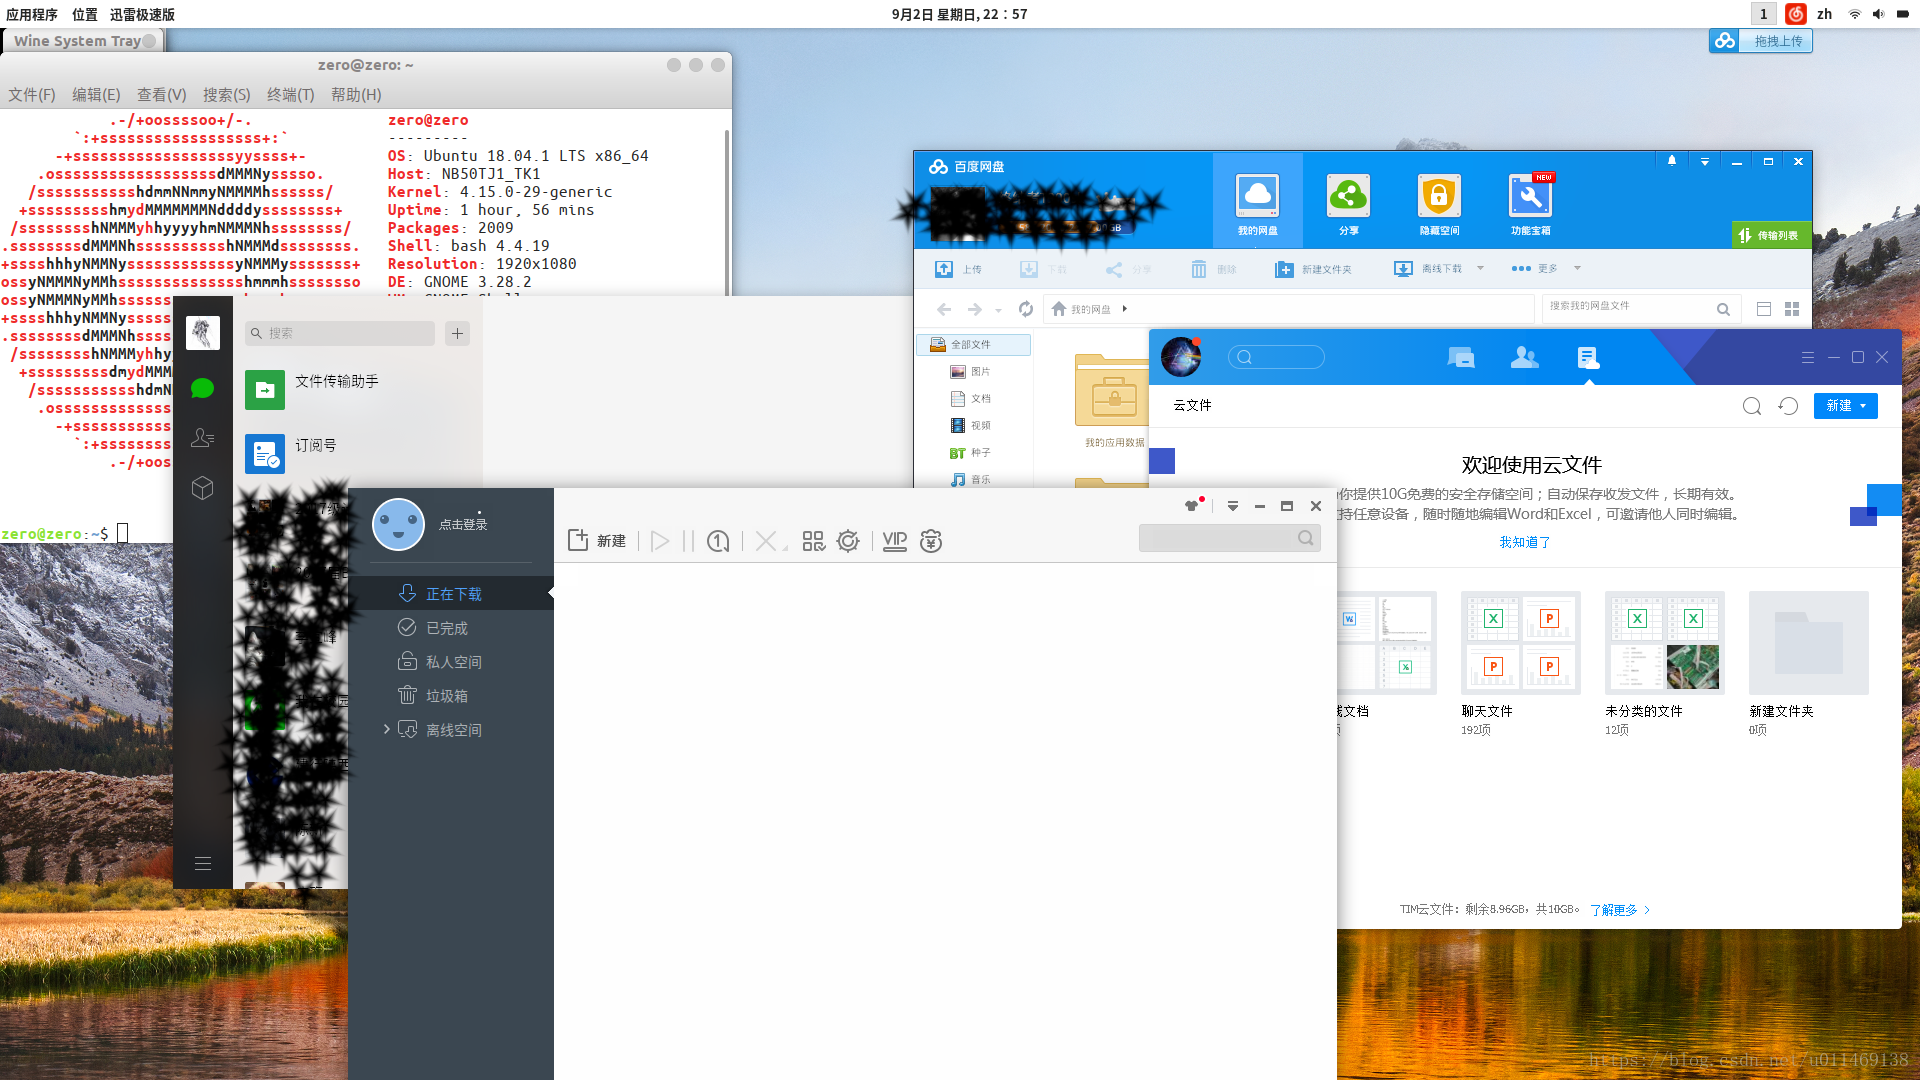Go back with the Baidu Netdisk back arrow
1920x1080 pixels.
(x=944, y=309)
